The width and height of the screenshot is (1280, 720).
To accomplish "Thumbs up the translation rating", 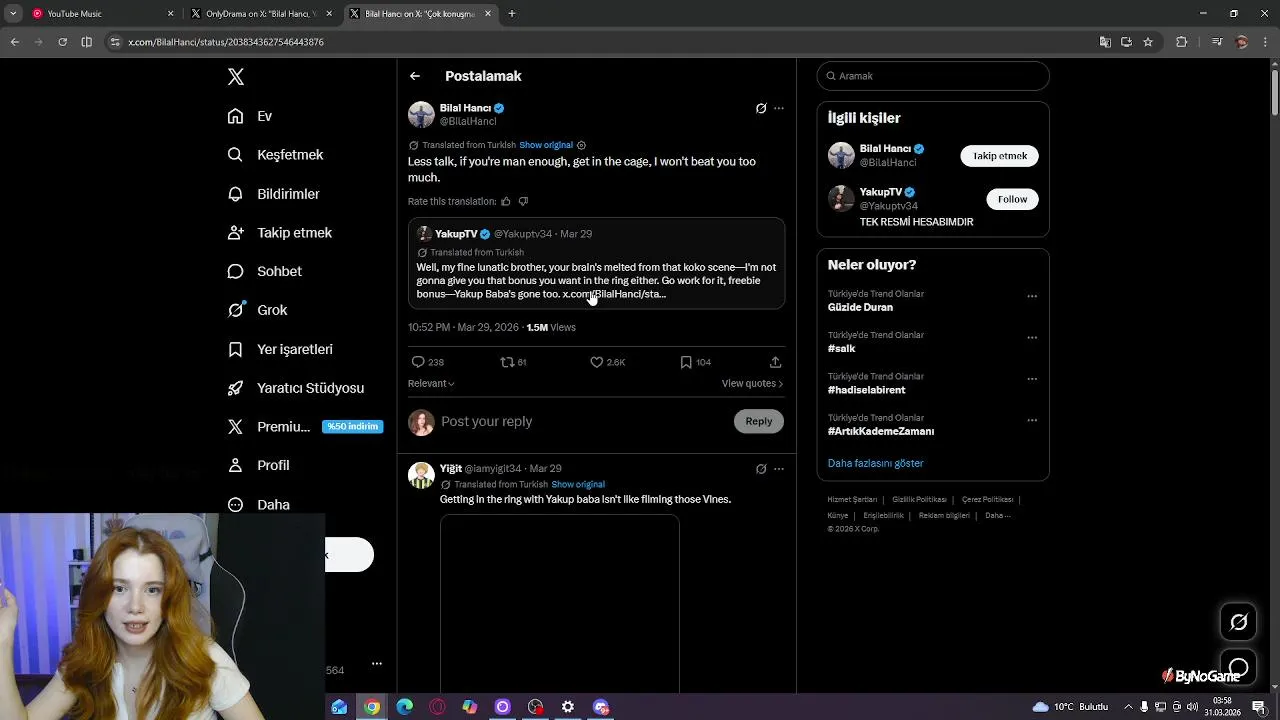I will click(x=506, y=201).
